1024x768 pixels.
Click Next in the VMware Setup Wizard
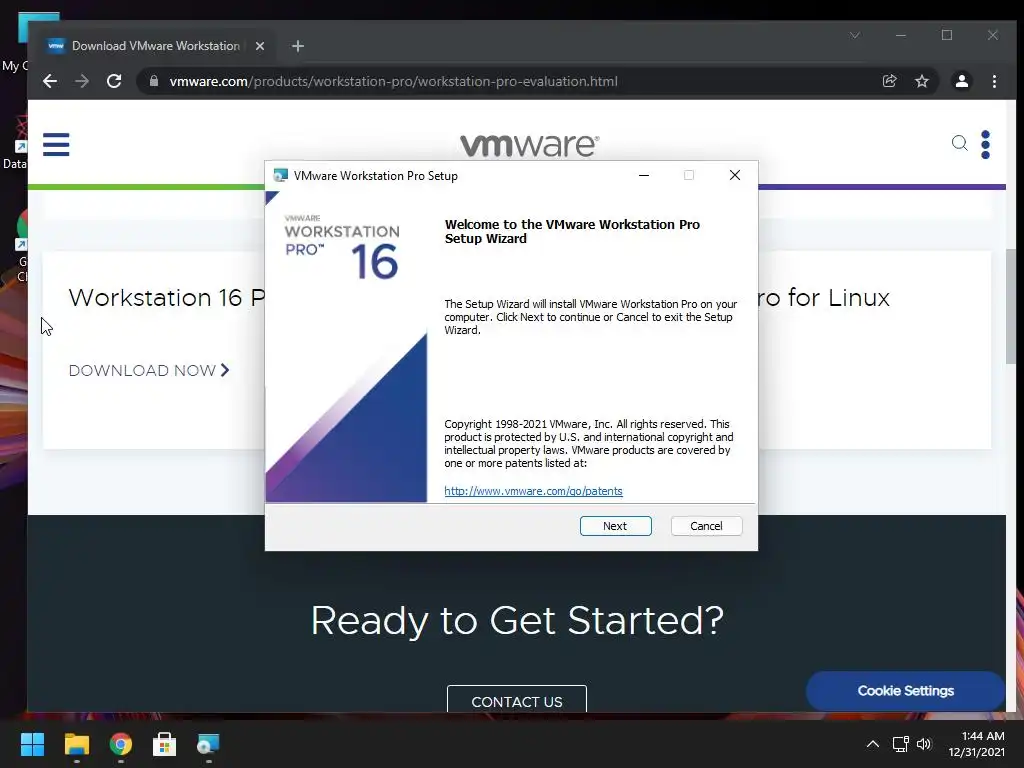(615, 526)
